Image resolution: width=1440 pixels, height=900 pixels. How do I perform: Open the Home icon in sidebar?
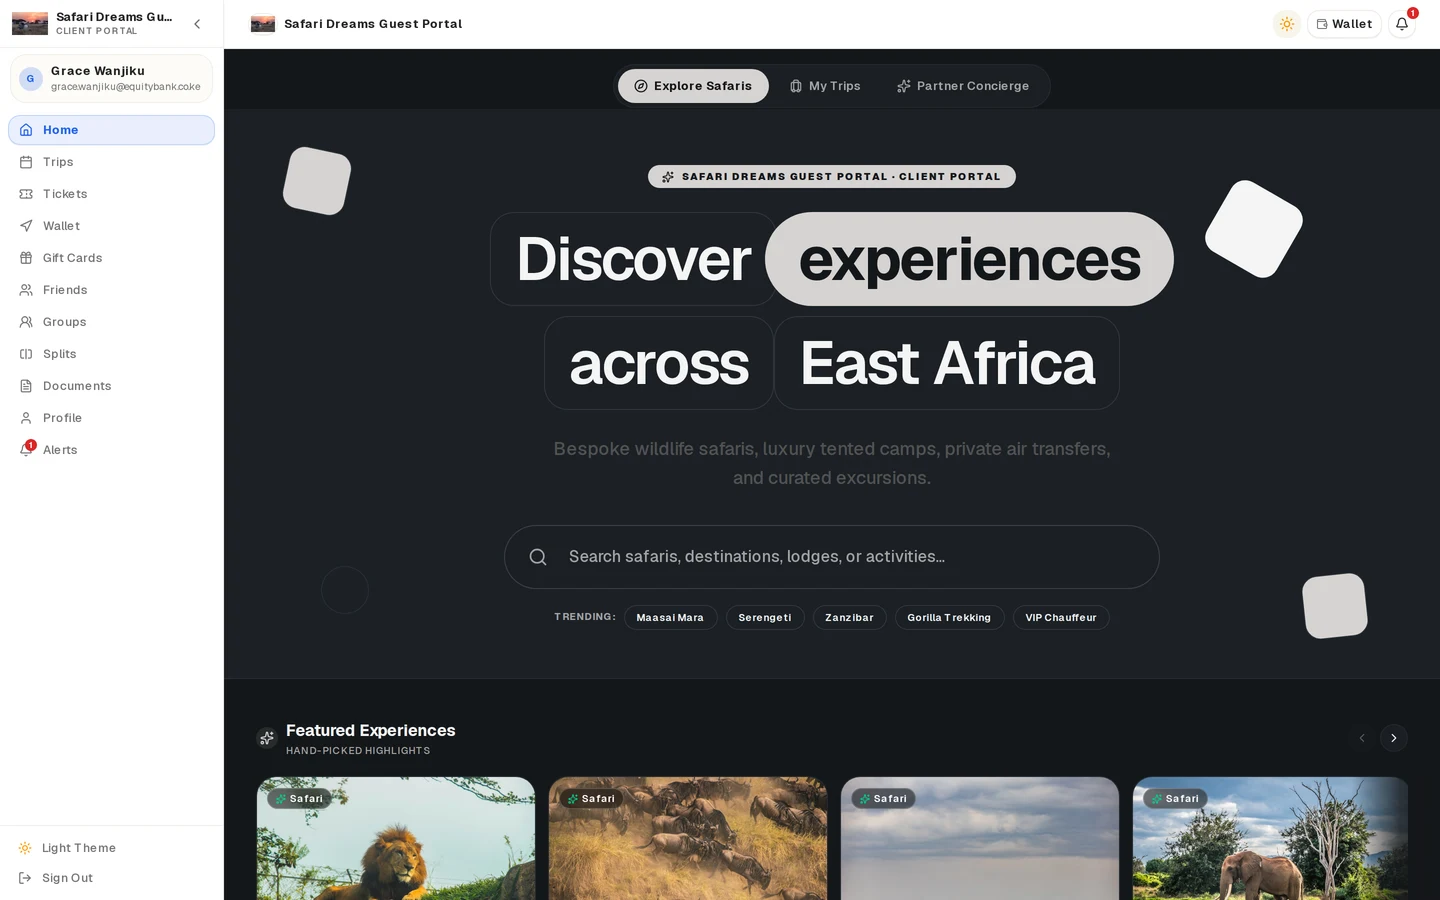[26, 130]
